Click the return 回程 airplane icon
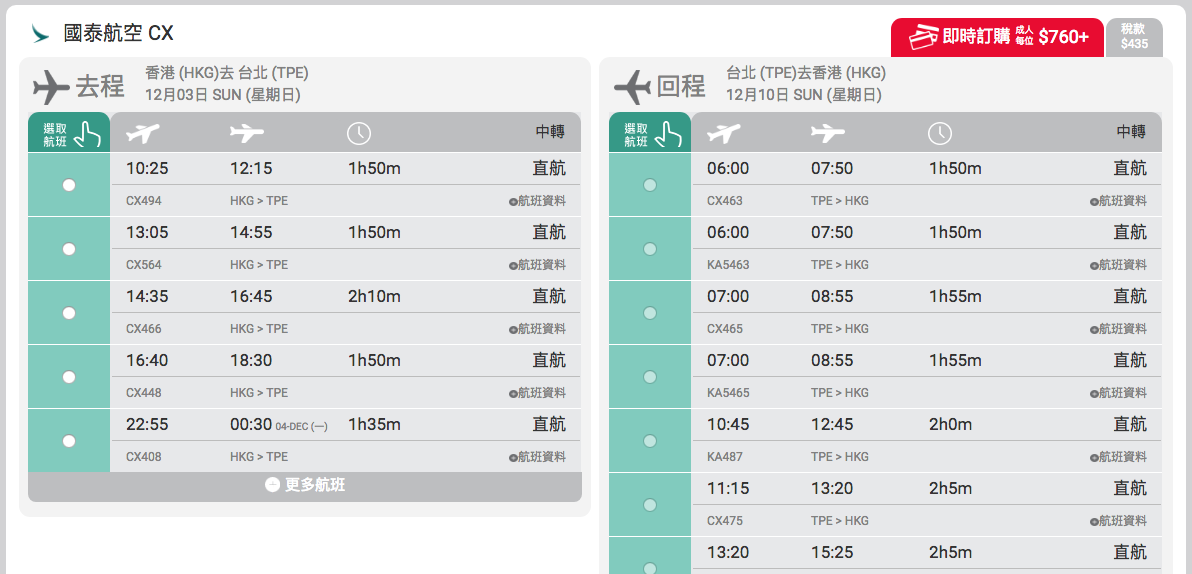 [x=632, y=87]
